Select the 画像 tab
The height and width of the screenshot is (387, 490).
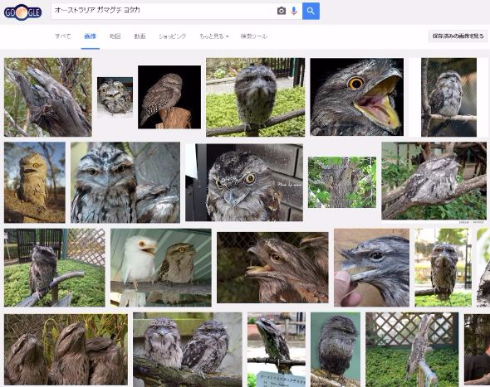click(90, 36)
